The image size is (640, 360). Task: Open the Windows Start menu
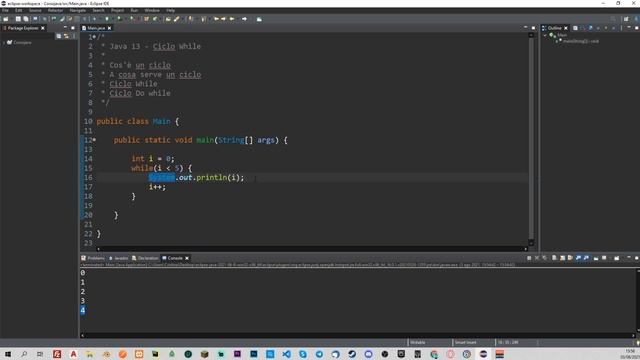pyautogui.click(x=8, y=354)
